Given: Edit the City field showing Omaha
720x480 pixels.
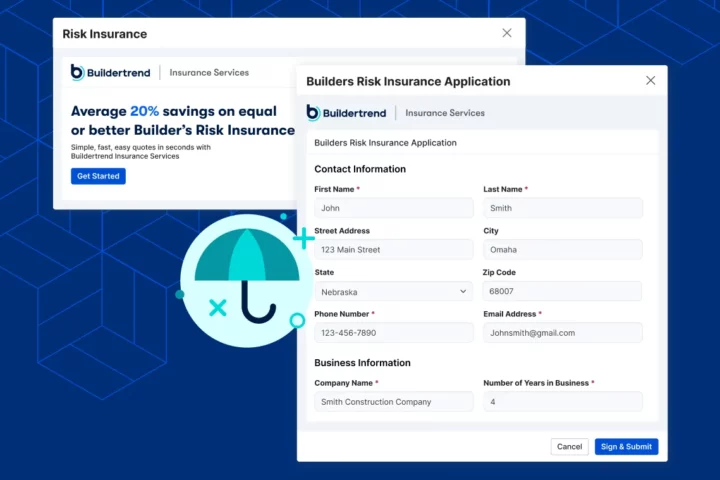Looking at the screenshot, I should [562, 250].
